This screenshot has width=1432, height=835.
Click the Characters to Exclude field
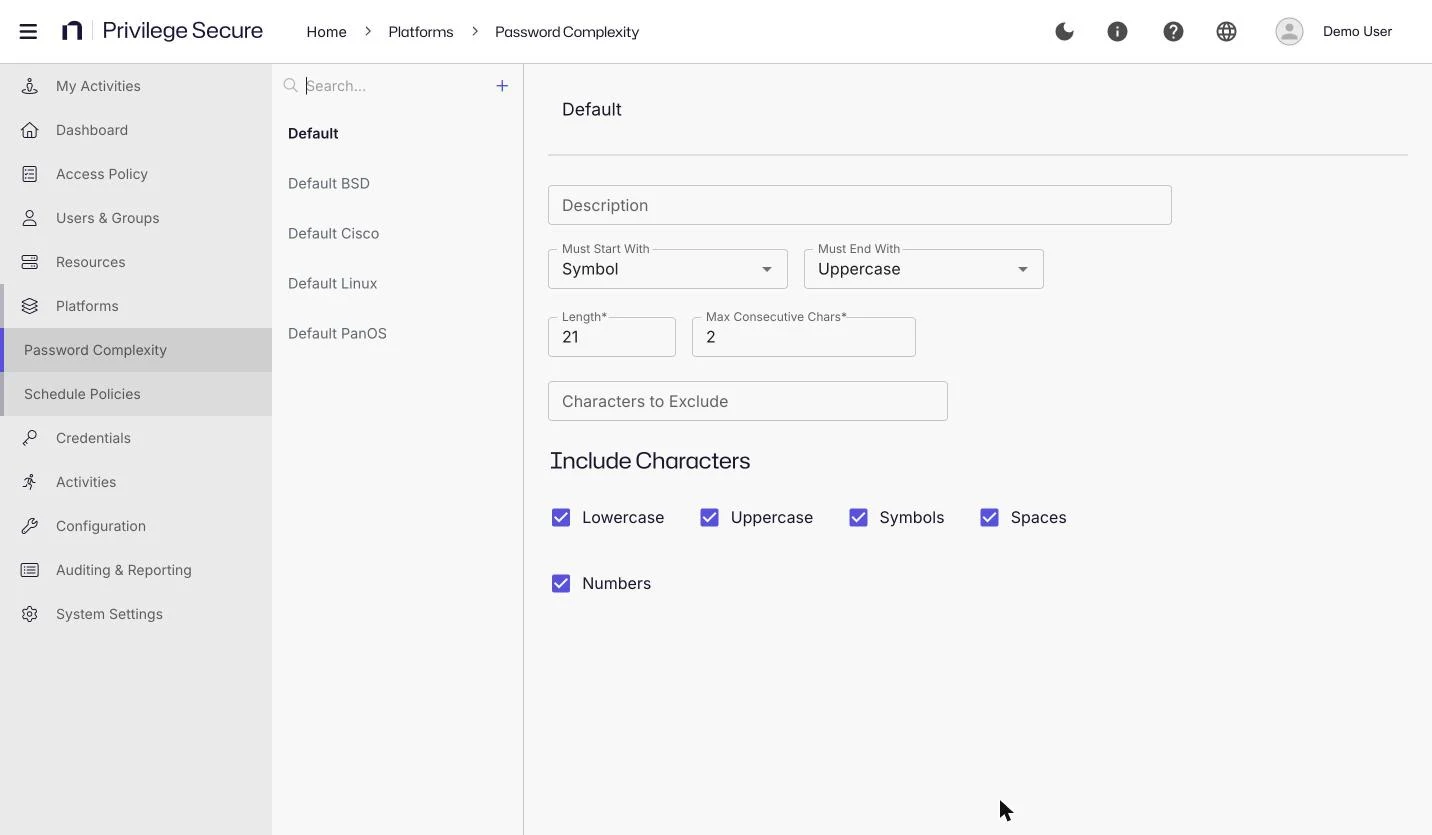(x=748, y=401)
